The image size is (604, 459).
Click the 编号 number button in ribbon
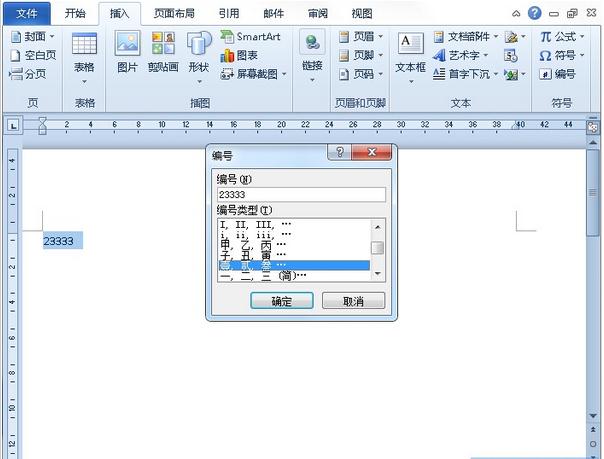pos(557,74)
